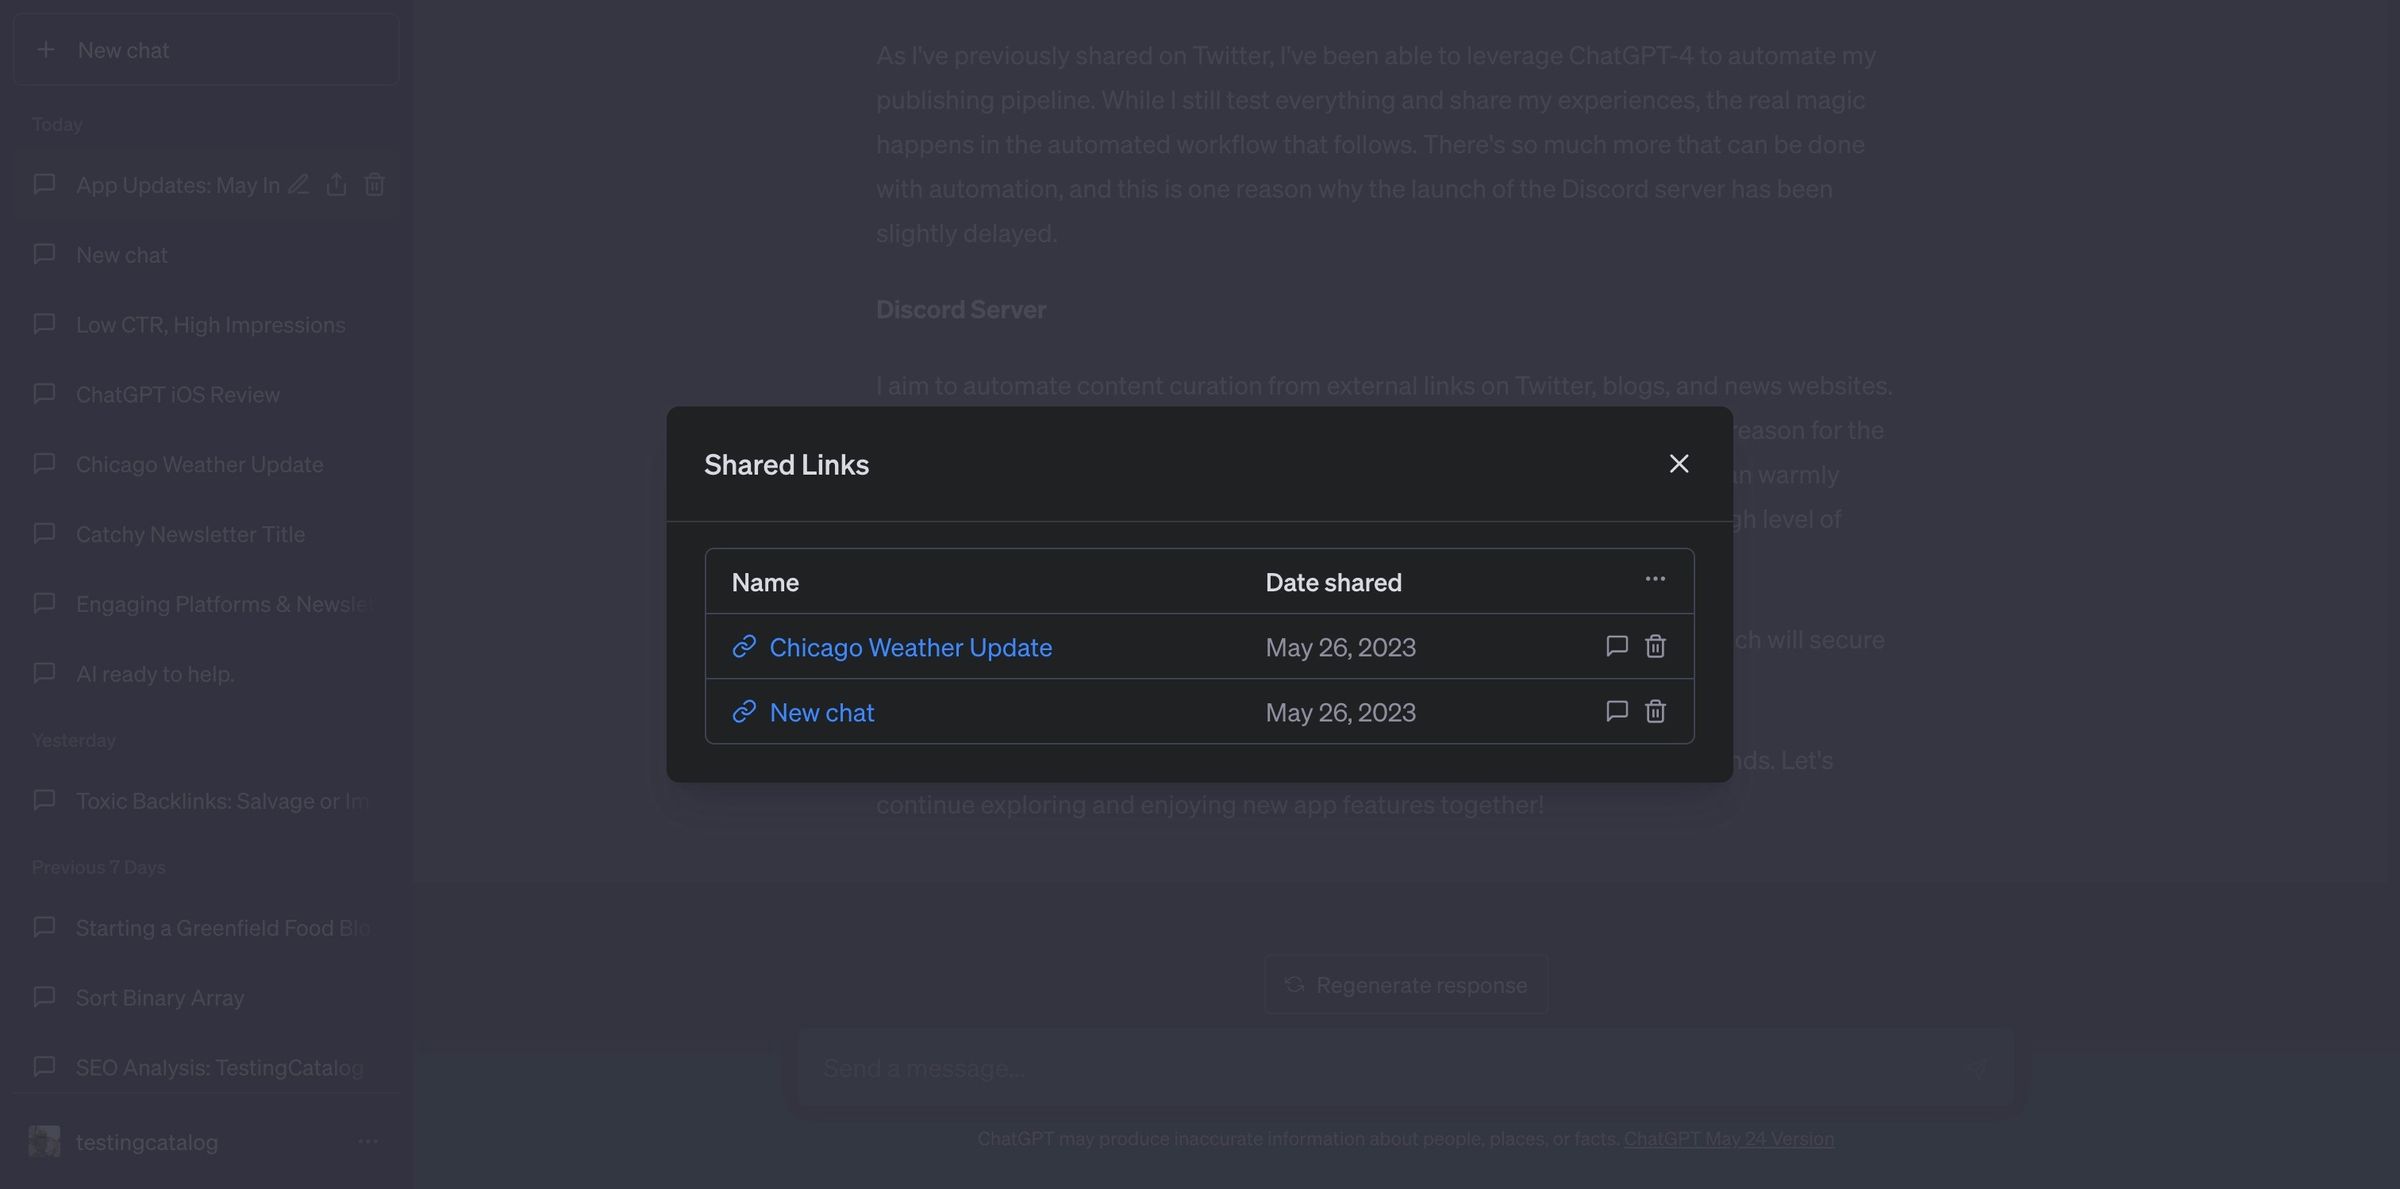The image size is (2400, 1189).
Task: Select the ChatGPT iOS Review conversation
Action: [178, 394]
